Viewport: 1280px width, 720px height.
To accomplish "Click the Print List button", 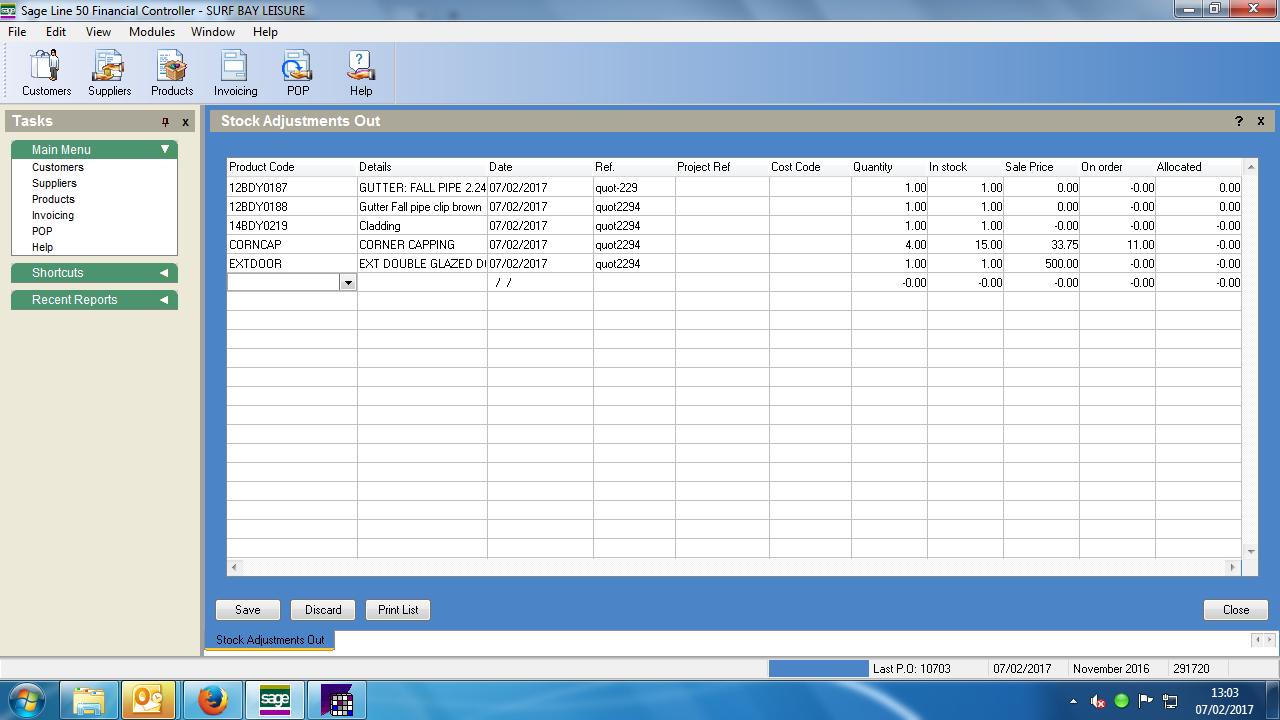I will (x=398, y=610).
